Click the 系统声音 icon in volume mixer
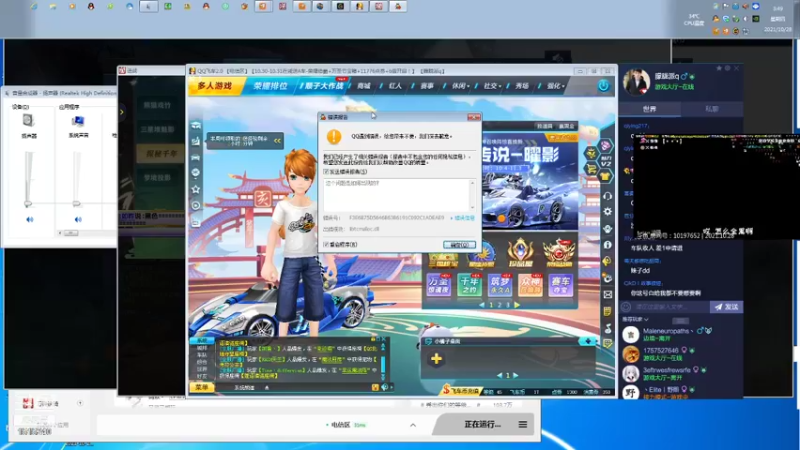 tap(78, 120)
